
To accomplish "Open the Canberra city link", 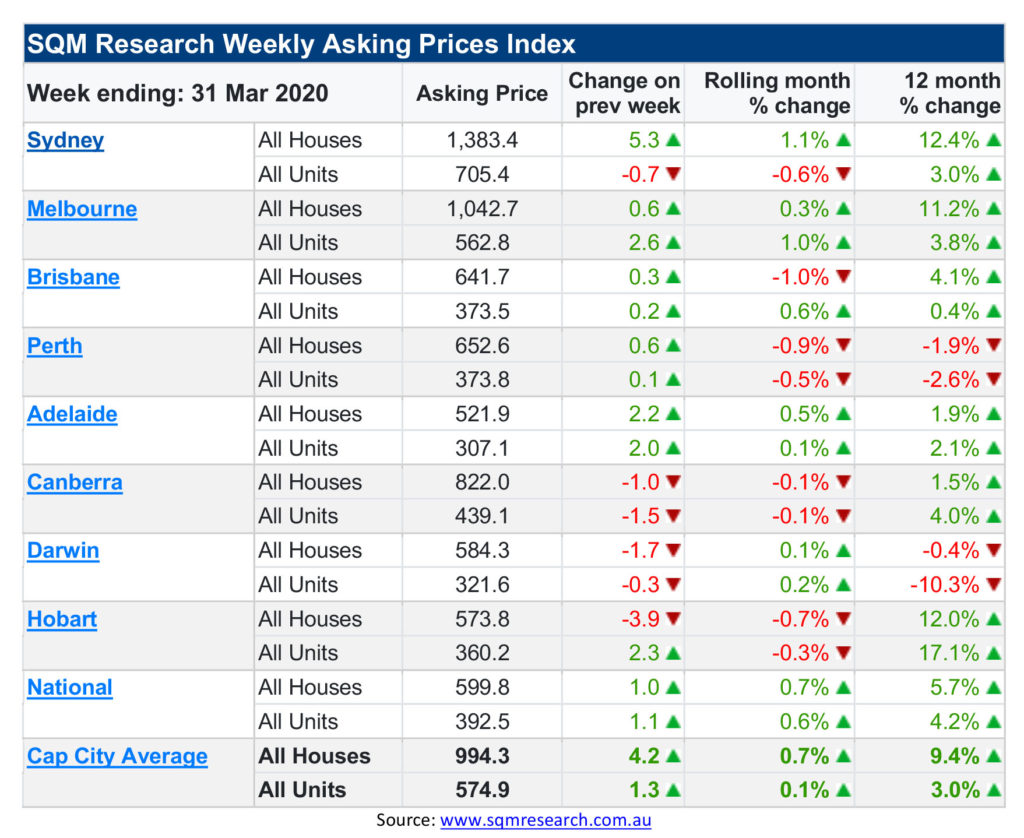I will coord(75,483).
